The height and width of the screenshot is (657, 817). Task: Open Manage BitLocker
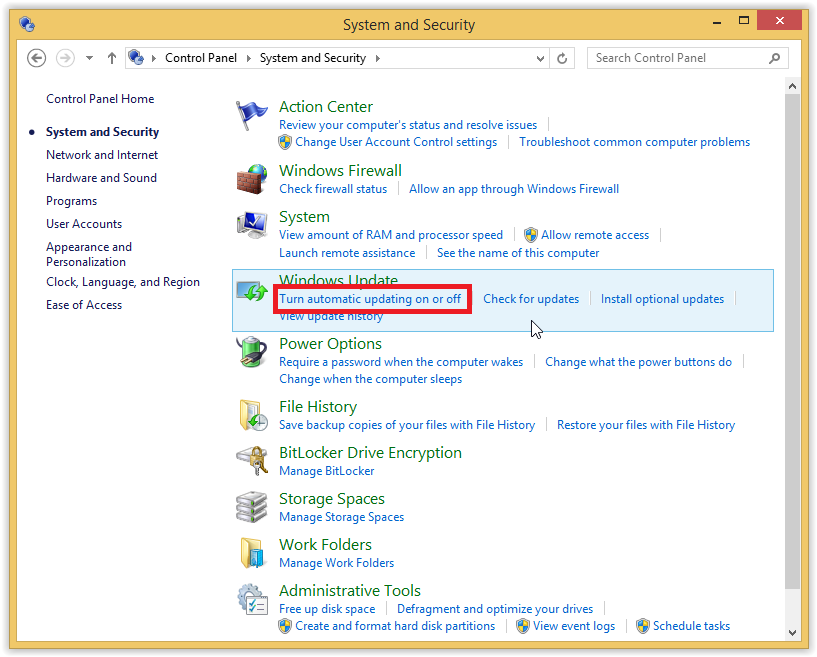point(327,470)
